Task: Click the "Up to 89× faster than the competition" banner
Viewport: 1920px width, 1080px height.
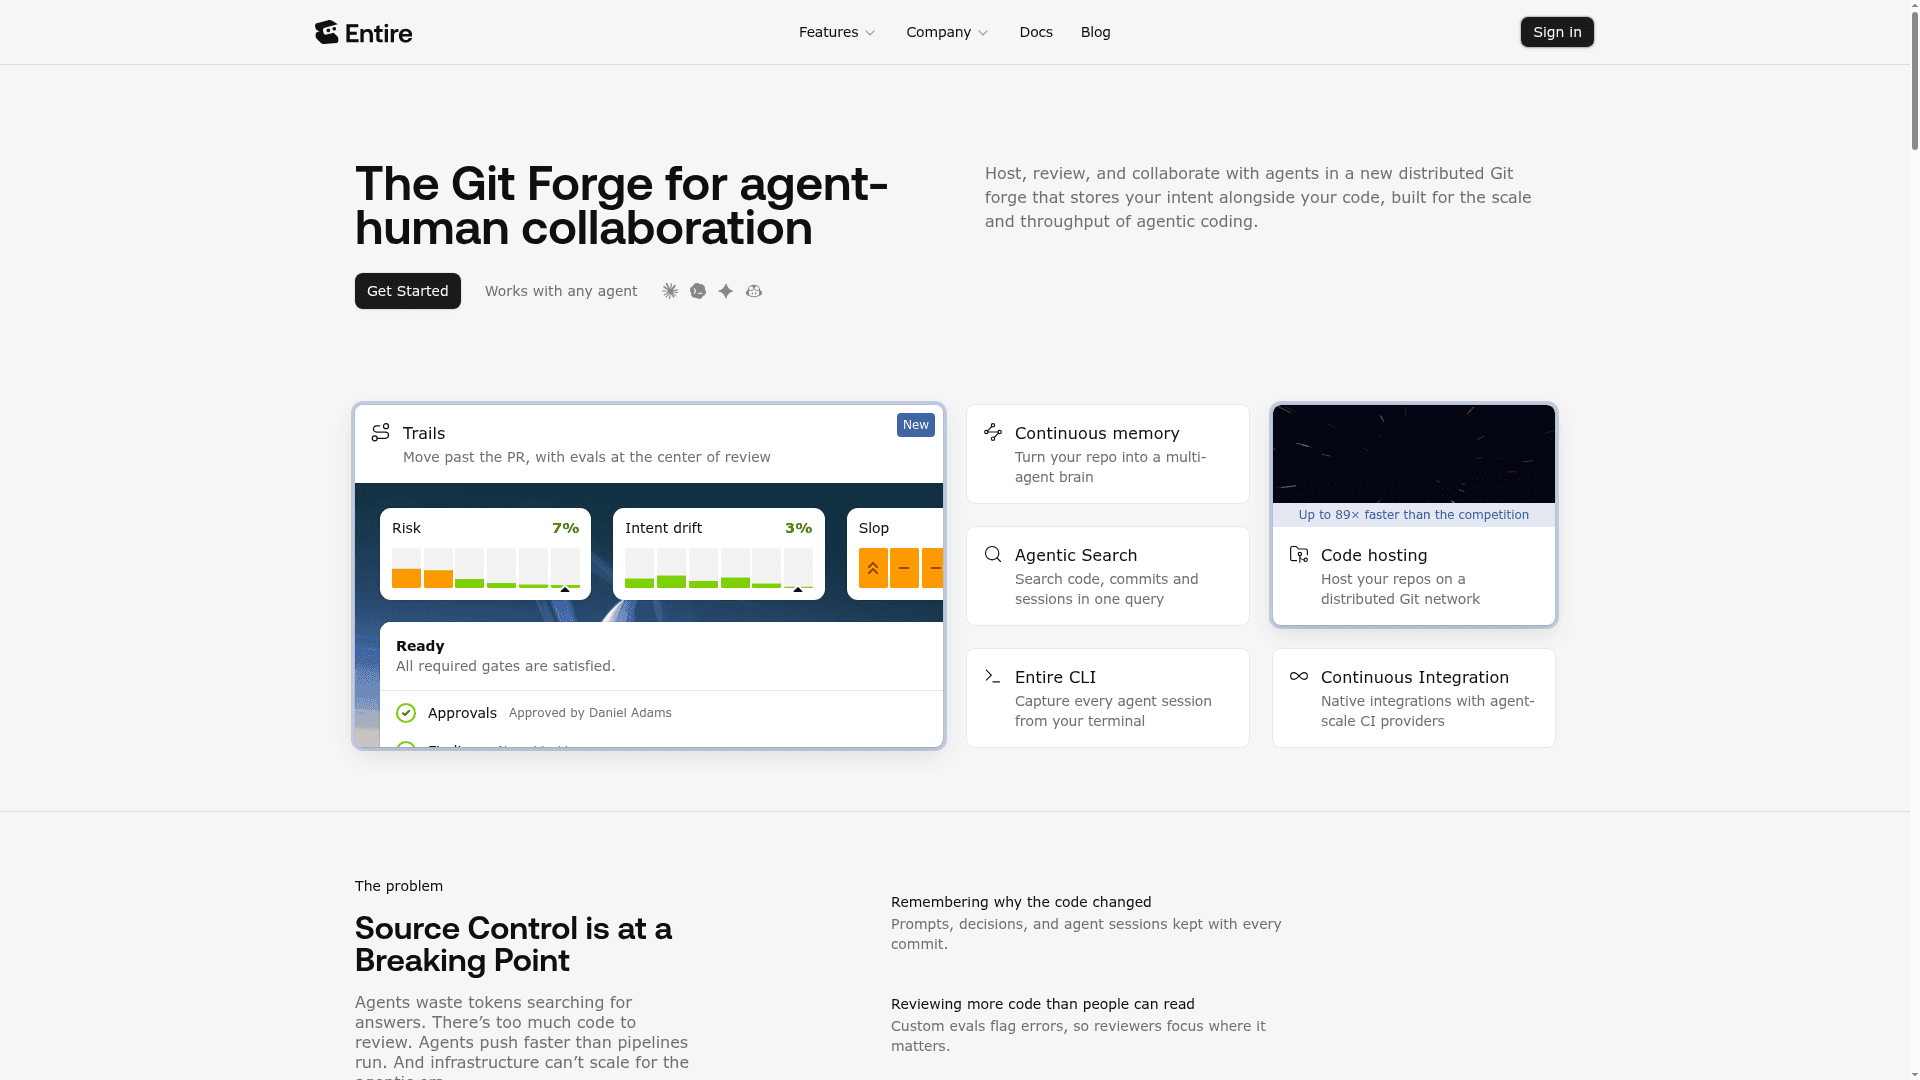Action: pos(1414,515)
